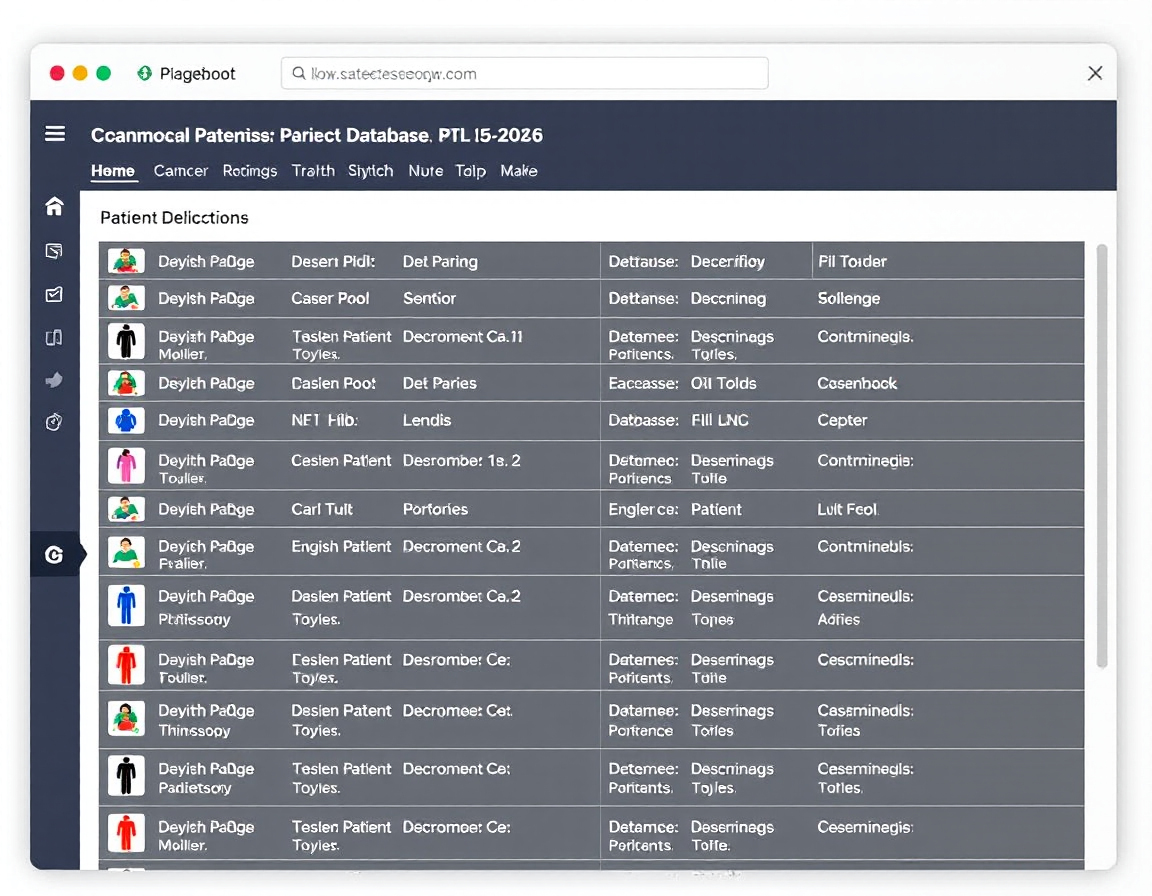The height and width of the screenshot is (896, 1152).
Task: Click the vertical scrollbar of patient list
Action: pyautogui.click(x=1101, y=456)
